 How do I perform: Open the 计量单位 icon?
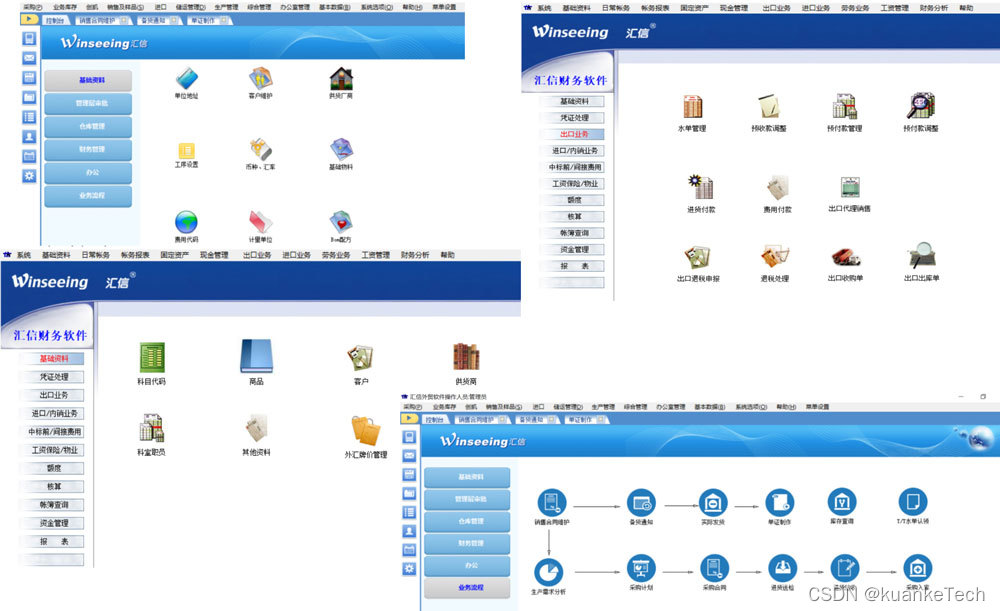tap(260, 222)
